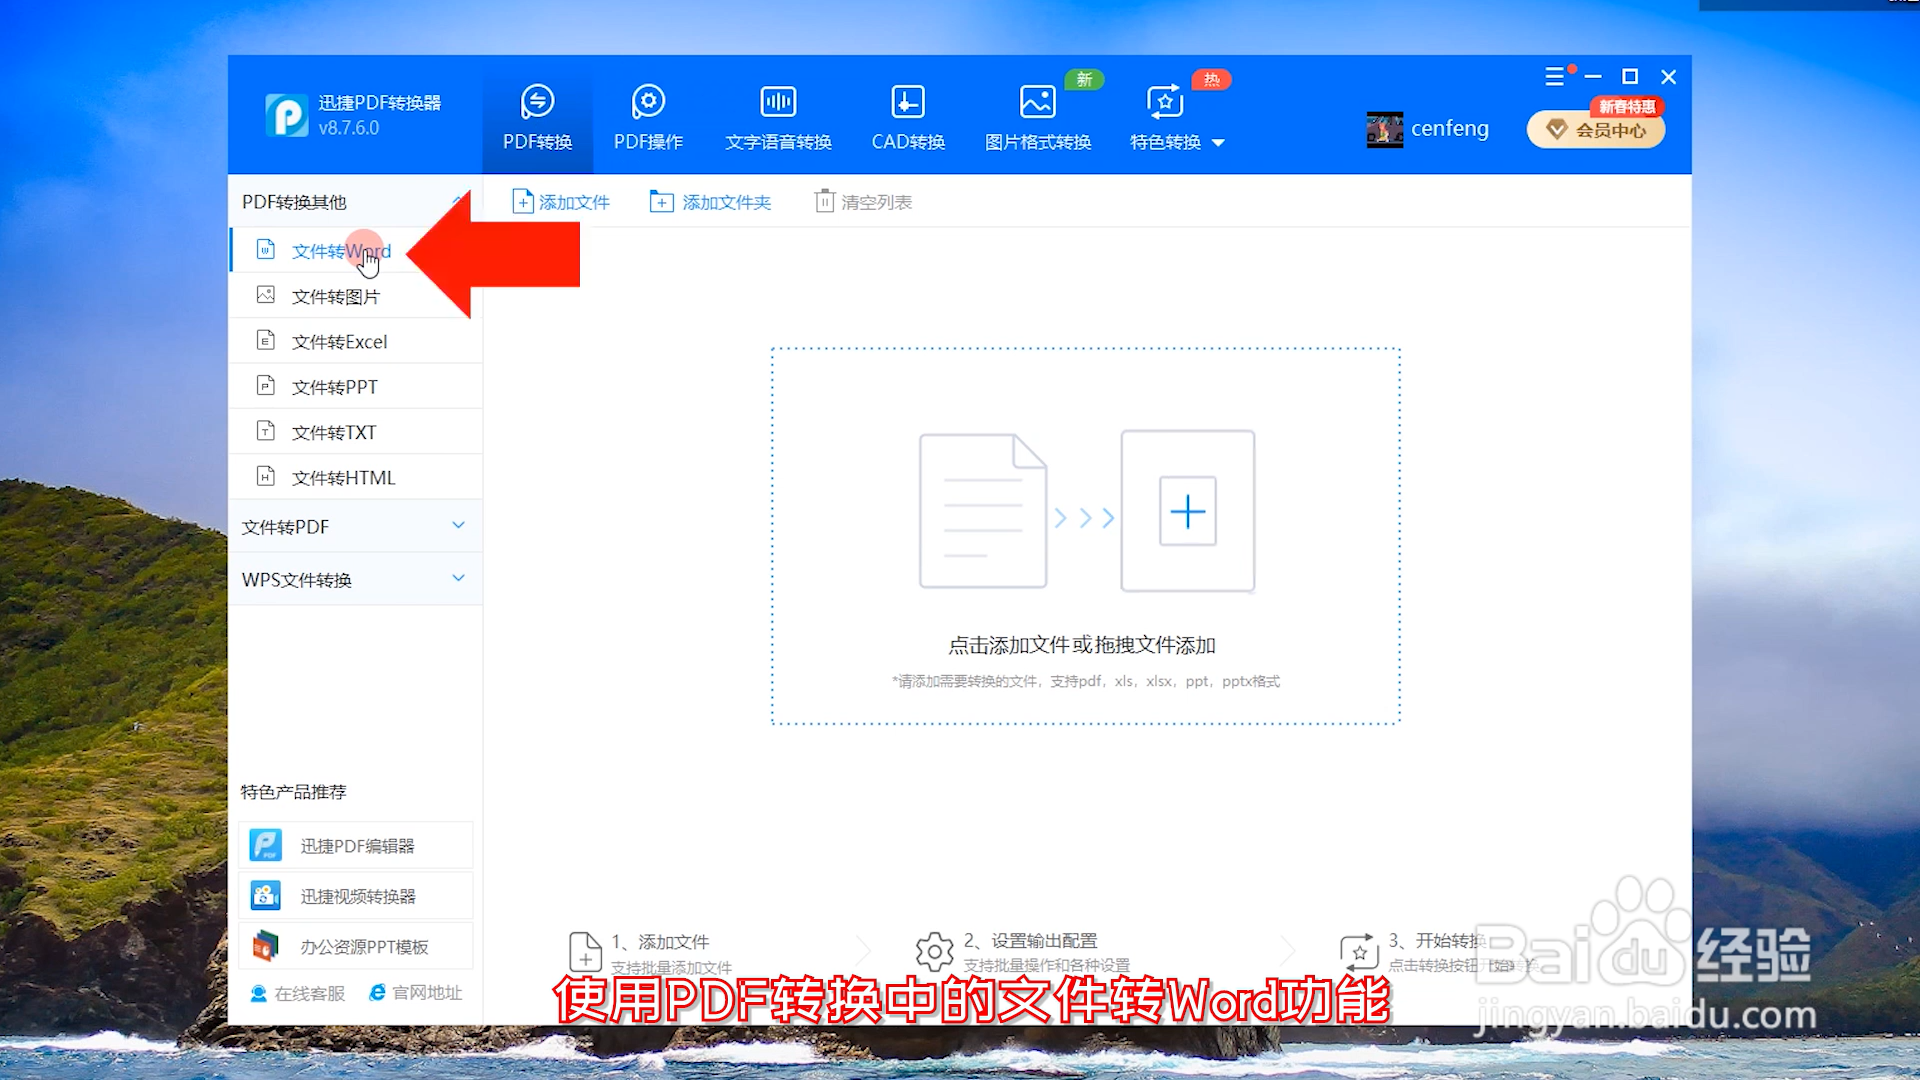Viewport: 1920px width, 1080px height.
Task: Click 添加文件 in the toolbar
Action: (561, 202)
